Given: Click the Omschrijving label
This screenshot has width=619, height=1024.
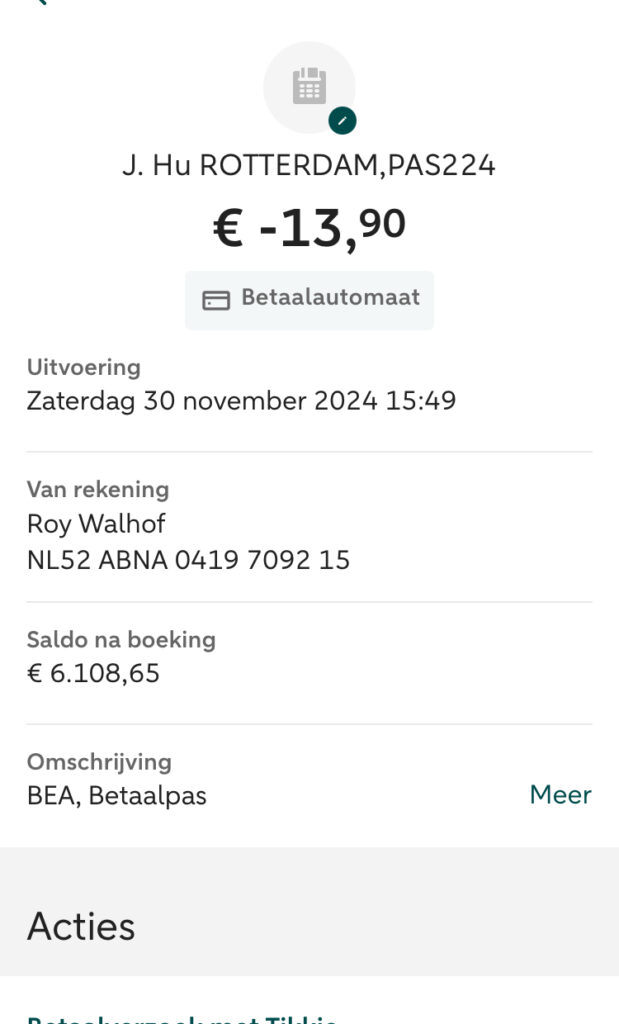Looking at the screenshot, I should tap(99, 762).
